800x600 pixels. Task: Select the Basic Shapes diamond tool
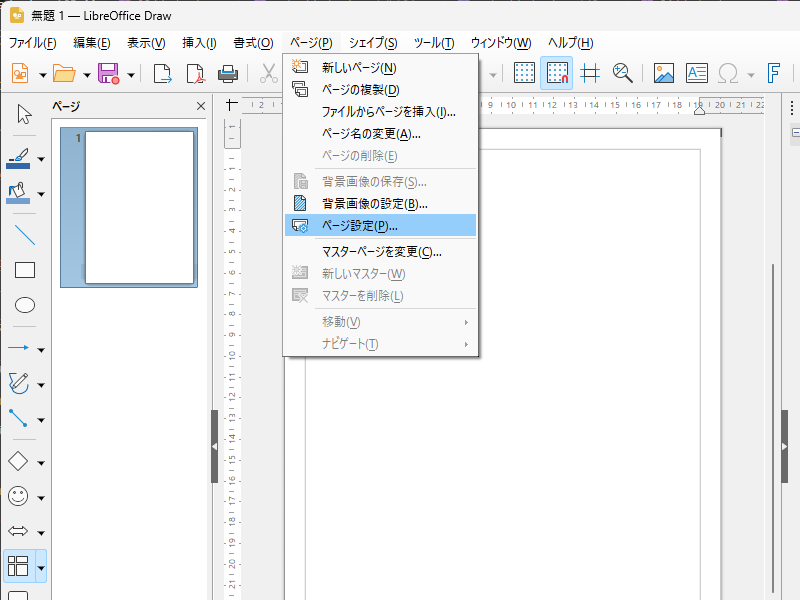point(18,461)
